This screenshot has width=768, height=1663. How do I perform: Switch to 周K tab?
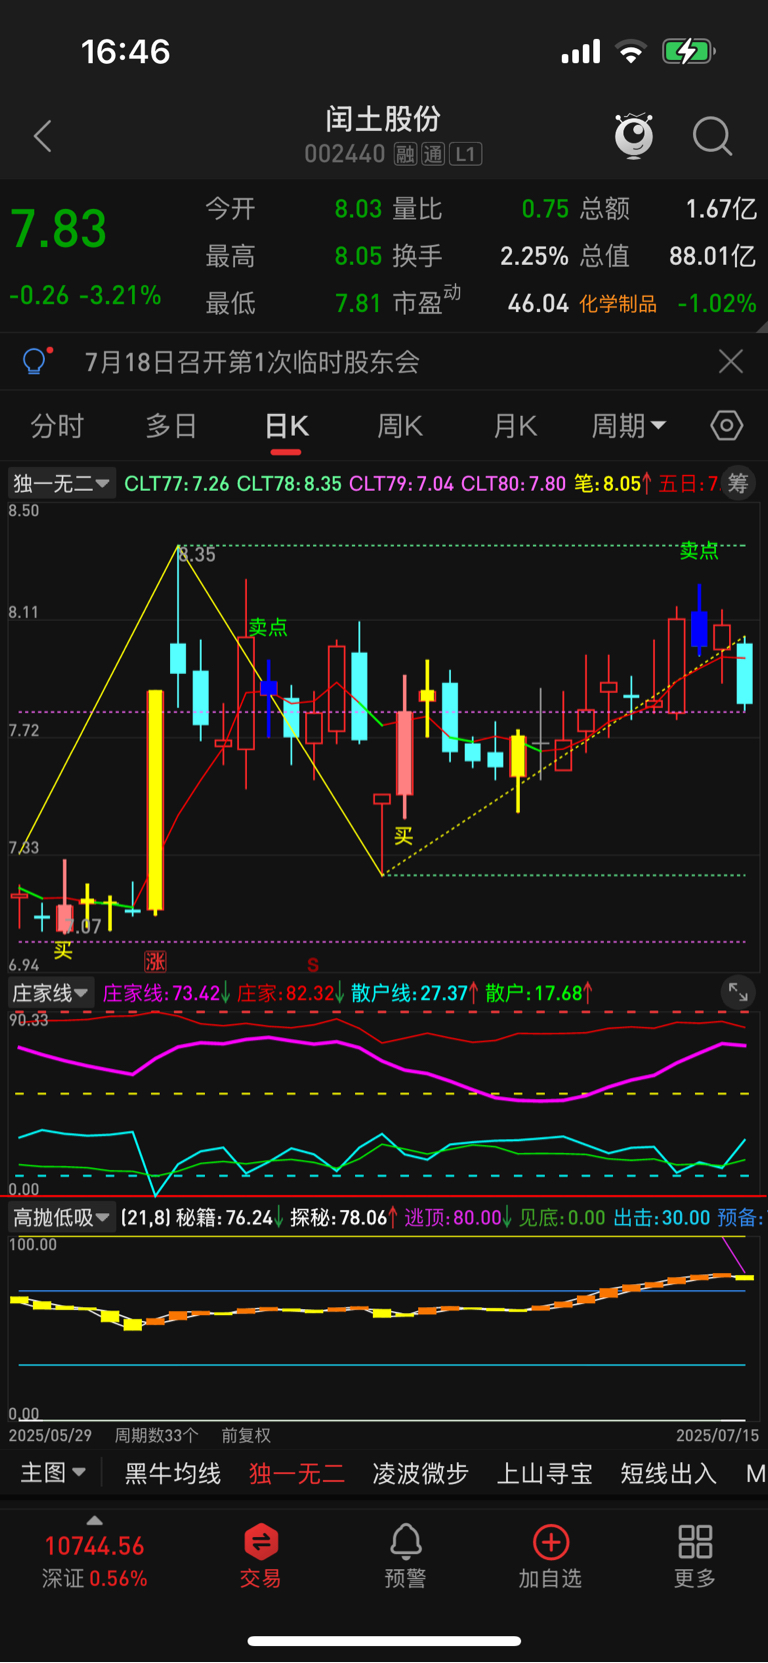coord(400,426)
